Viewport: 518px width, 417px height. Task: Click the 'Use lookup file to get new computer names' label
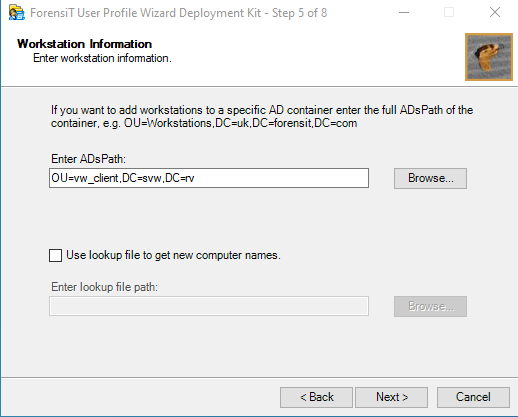[x=173, y=255]
